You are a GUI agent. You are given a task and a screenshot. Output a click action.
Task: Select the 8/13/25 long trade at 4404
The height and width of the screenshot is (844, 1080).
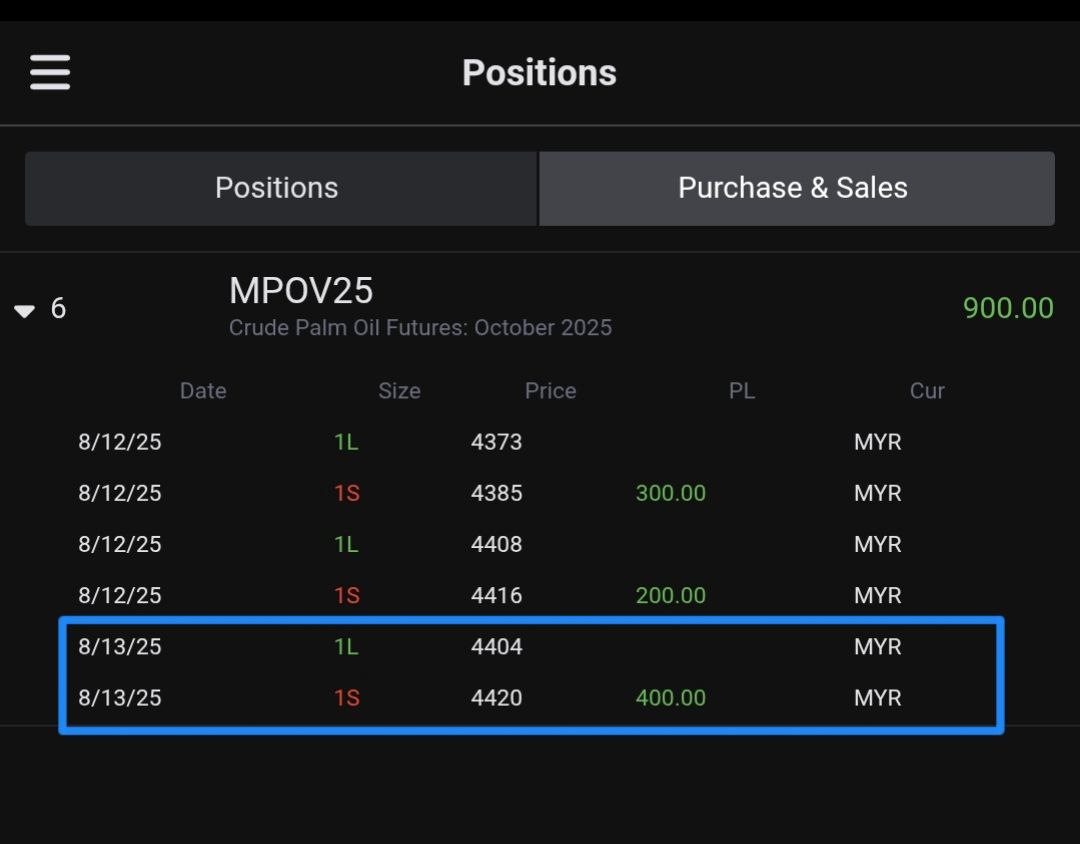point(496,647)
